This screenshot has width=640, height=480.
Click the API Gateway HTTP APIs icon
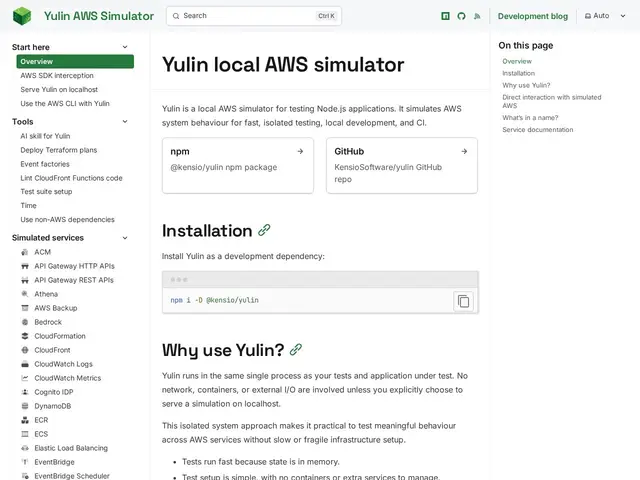pos(25,266)
